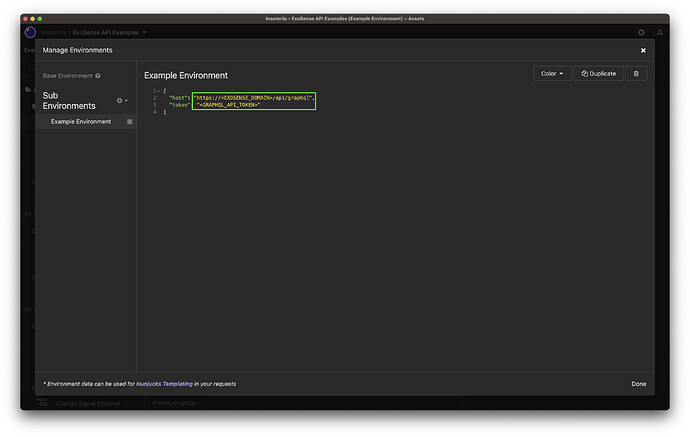Open the add sub environment menu

(x=122, y=100)
